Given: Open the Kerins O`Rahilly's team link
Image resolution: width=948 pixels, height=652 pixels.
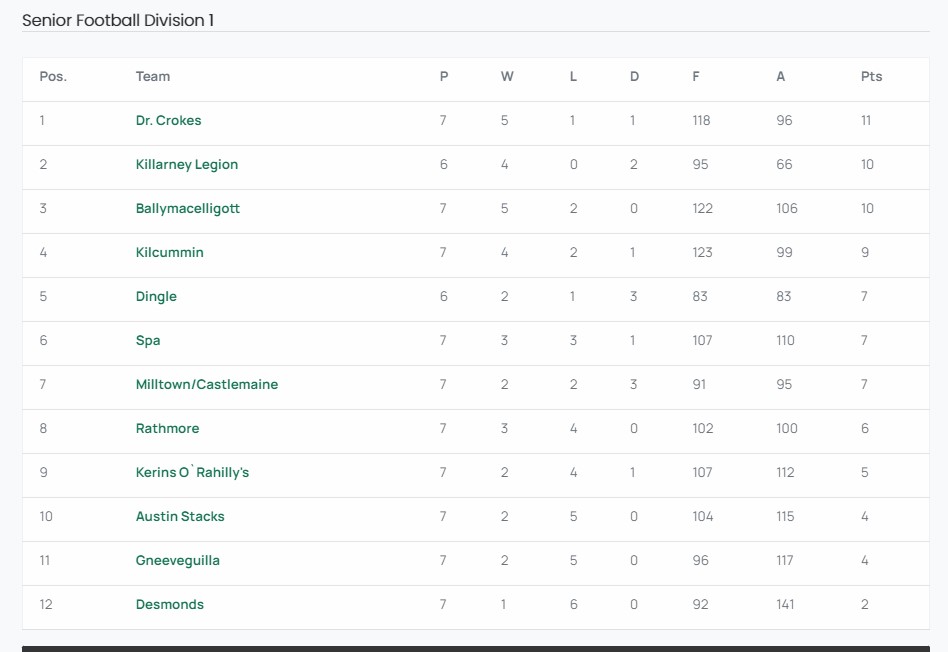Looking at the screenshot, I should 192,472.
